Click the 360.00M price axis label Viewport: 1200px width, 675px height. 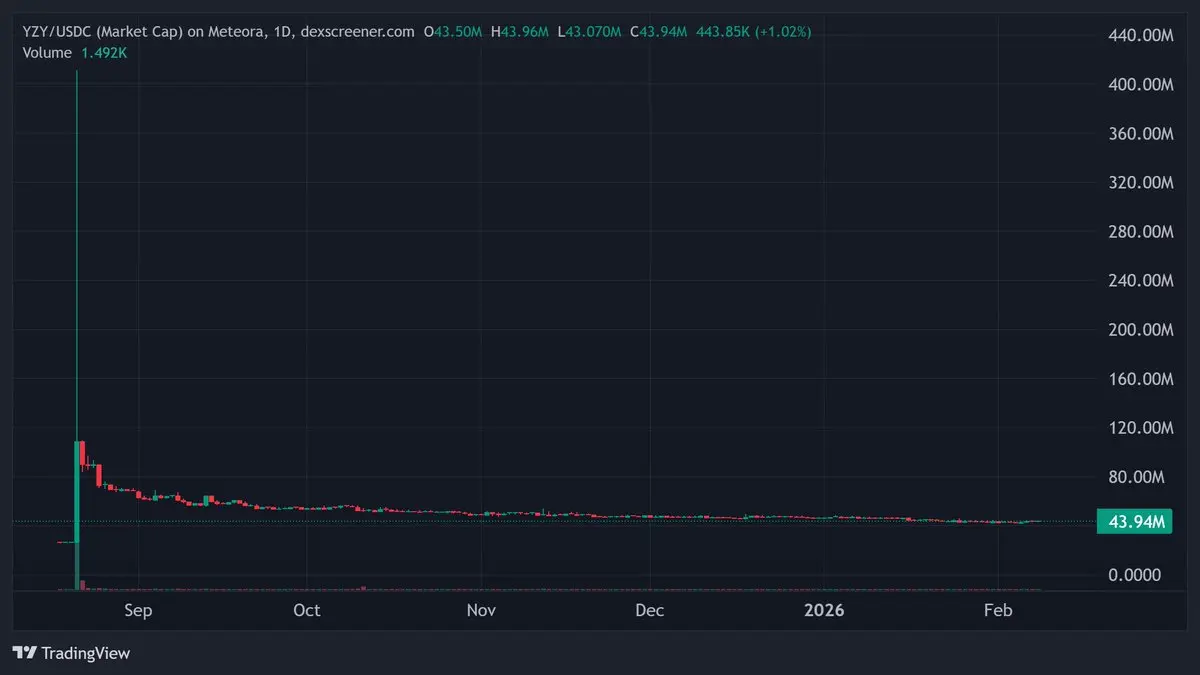pos(1141,133)
